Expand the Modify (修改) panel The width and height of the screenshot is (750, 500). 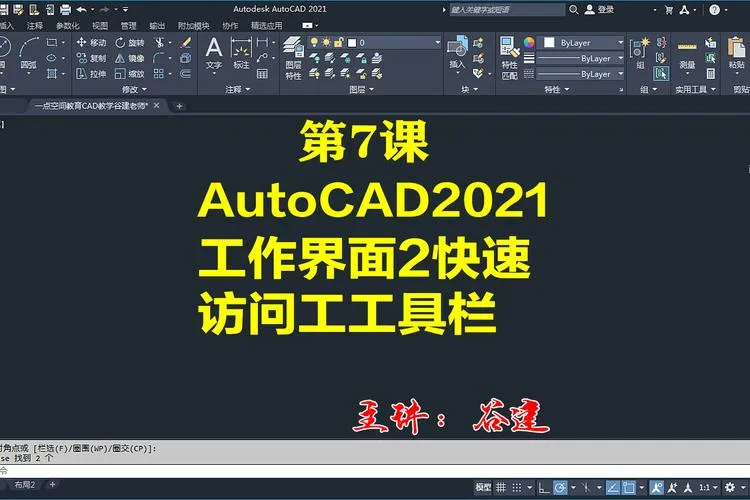coord(134,89)
